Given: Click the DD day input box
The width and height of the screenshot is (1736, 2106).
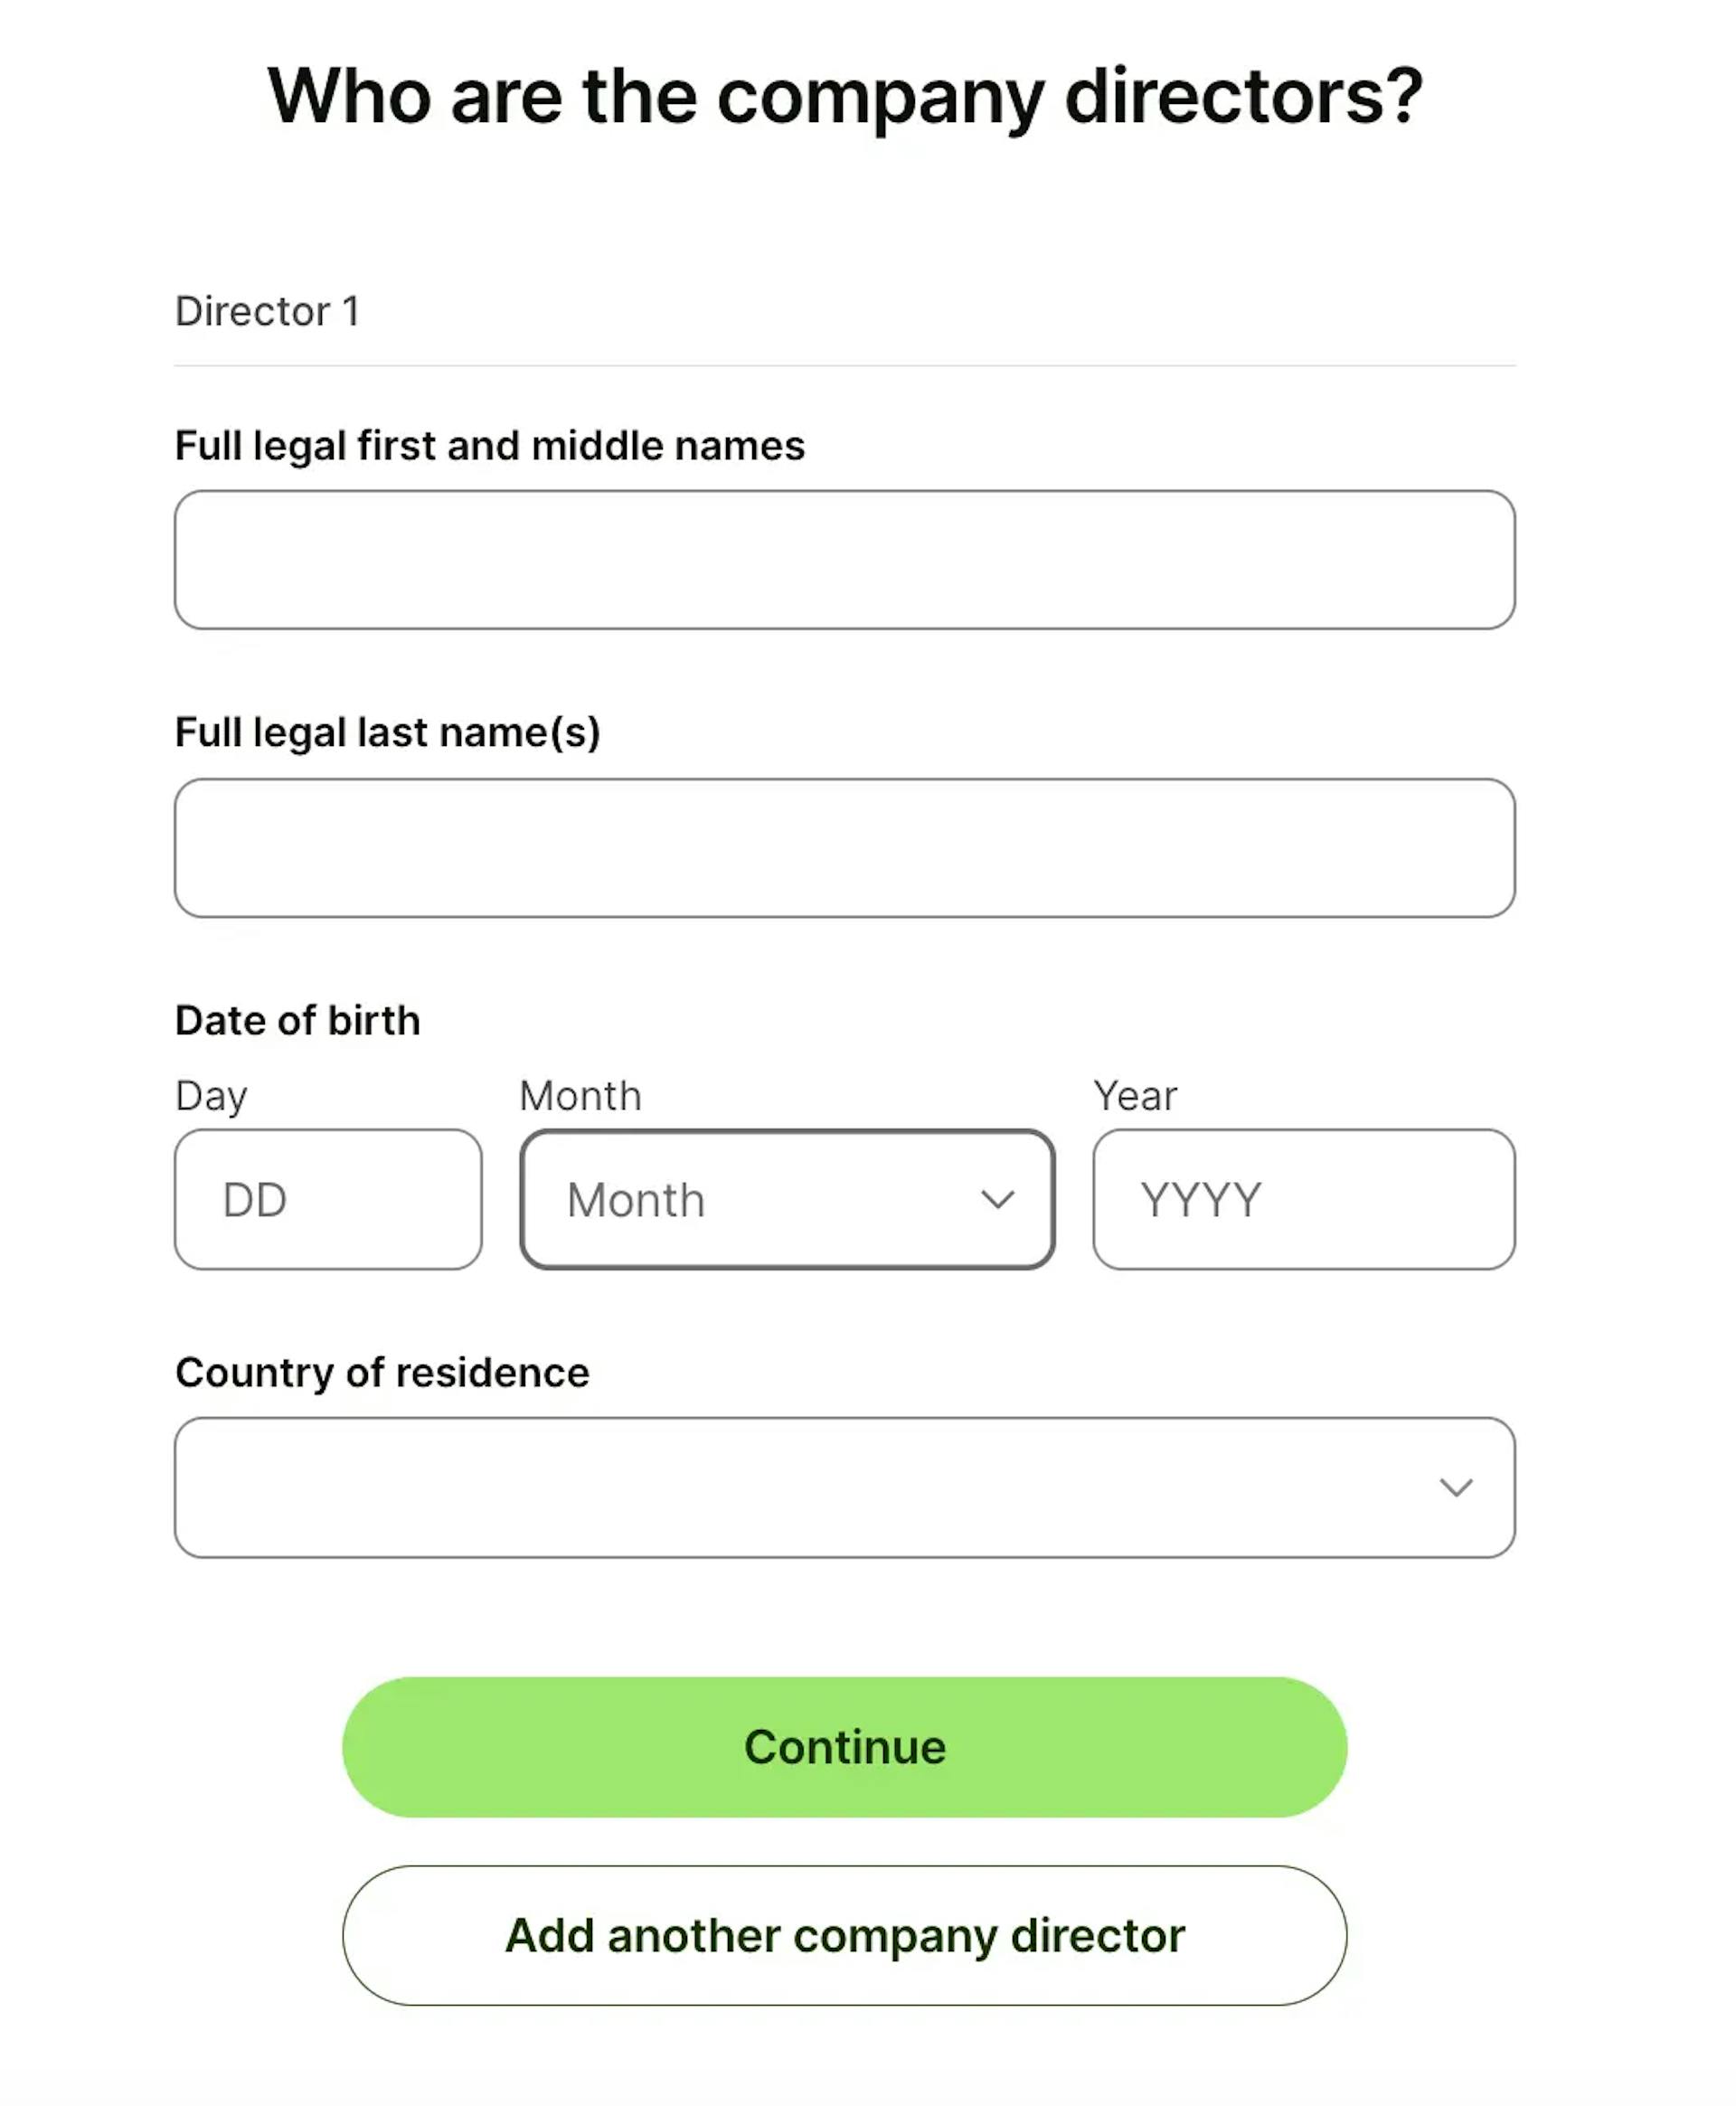Looking at the screenshot, I should [328, 1199].
